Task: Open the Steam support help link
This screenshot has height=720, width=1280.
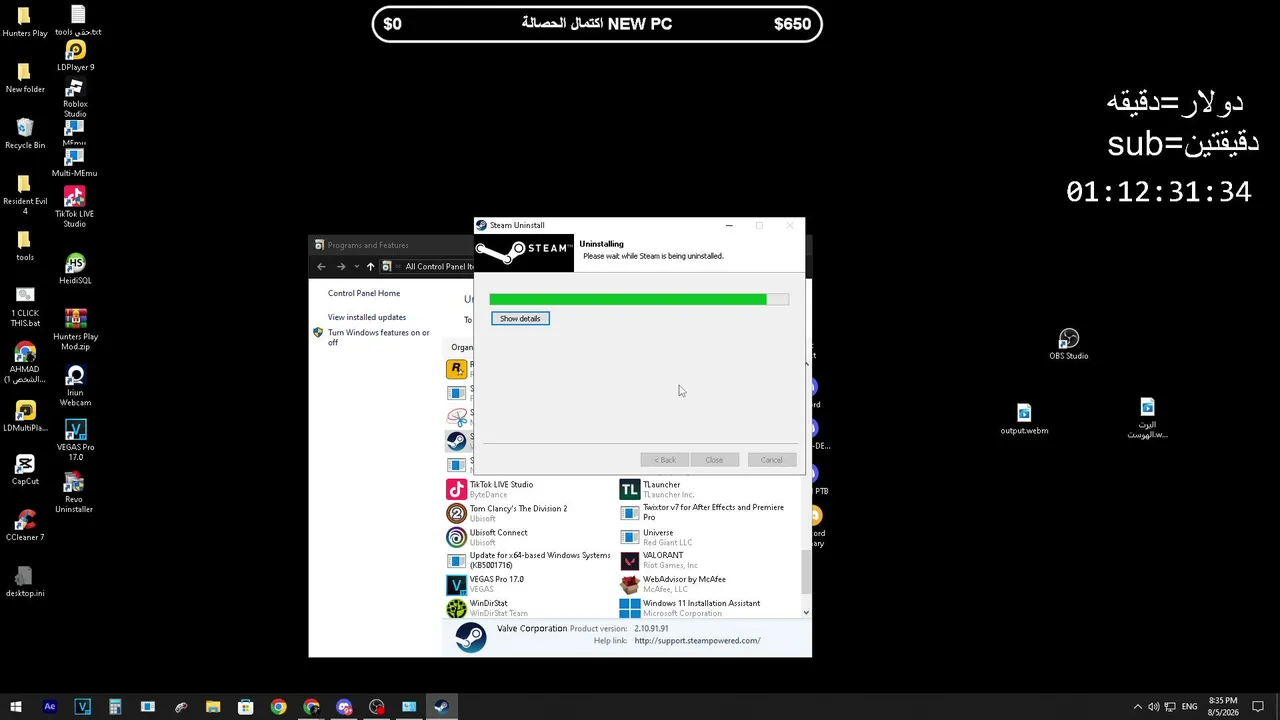Action: [x=697, y=641]
